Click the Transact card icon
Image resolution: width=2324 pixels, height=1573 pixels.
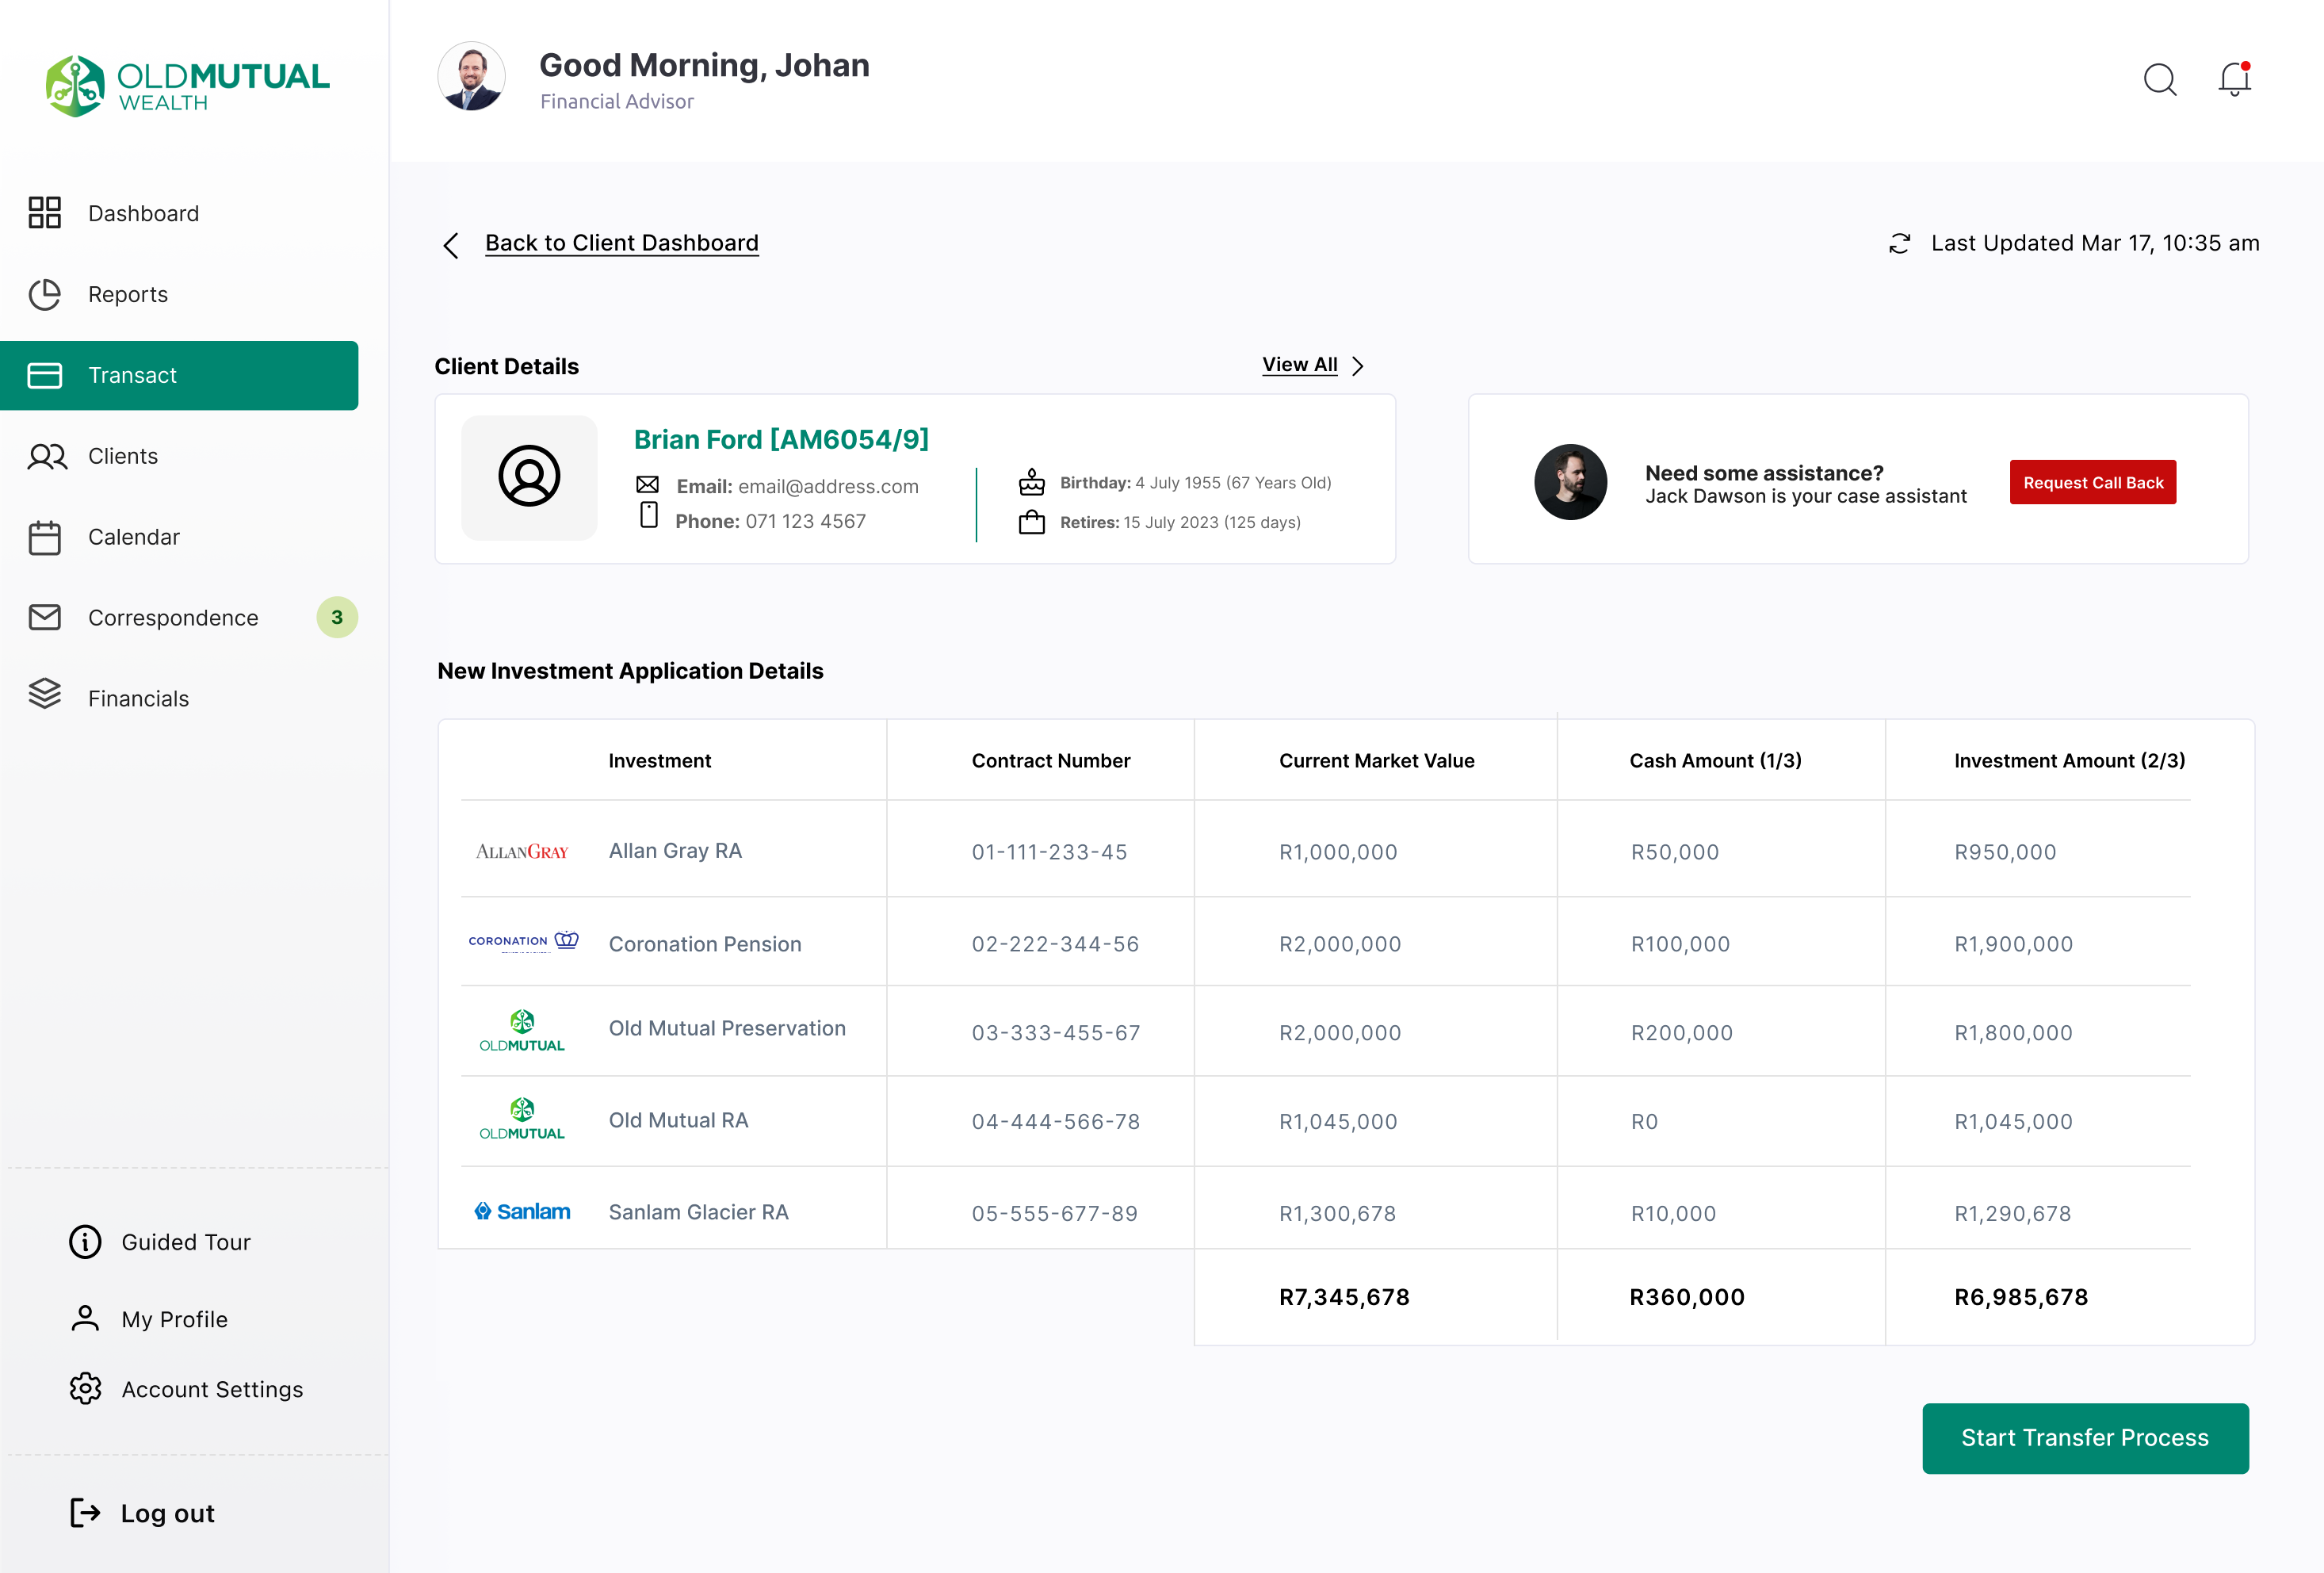pos(45,375)
